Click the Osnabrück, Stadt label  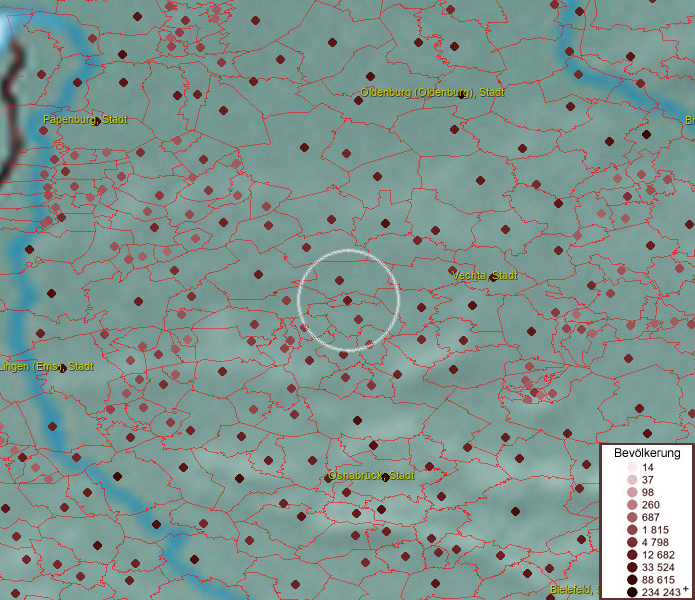[371, 475]
